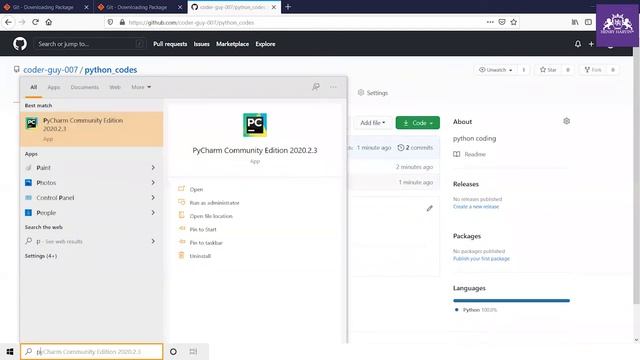Star the repository
640x360 pixels.
pos(548,70)
